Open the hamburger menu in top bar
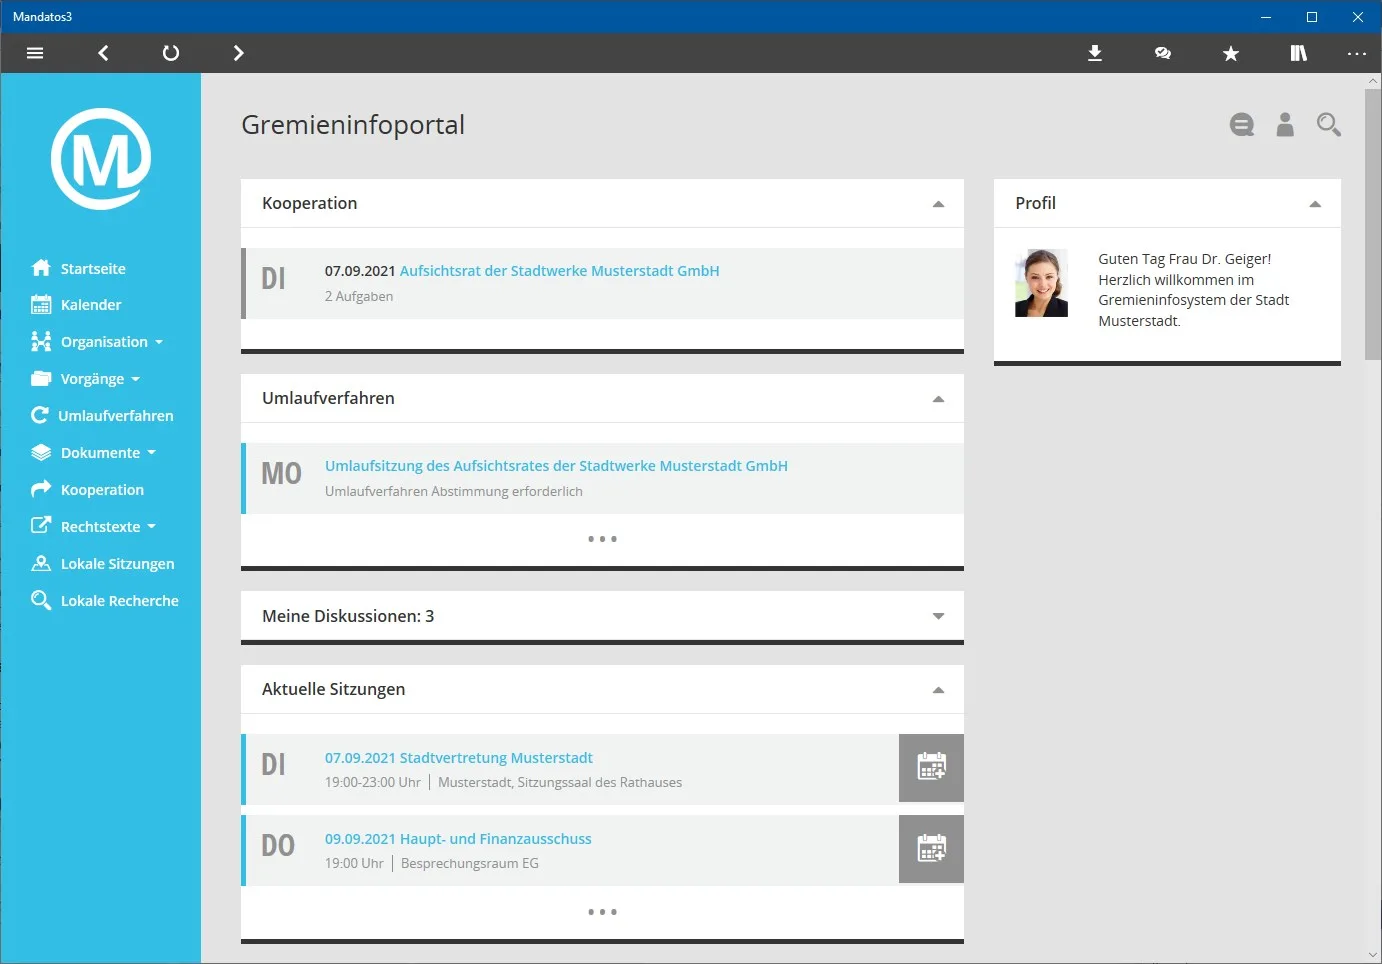Image resolution: width=1382 pixels, height=964 pixels. [35, 53]
